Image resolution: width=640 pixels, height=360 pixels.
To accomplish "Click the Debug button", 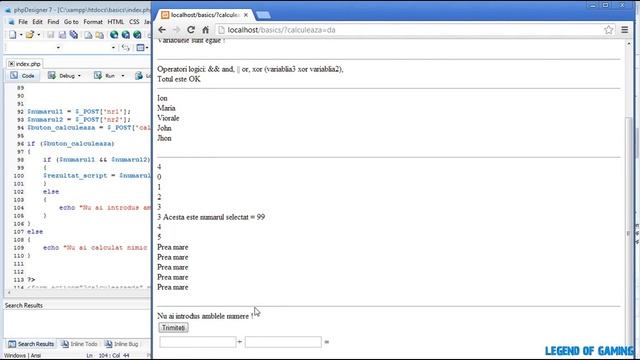I will tap(61, 76).
